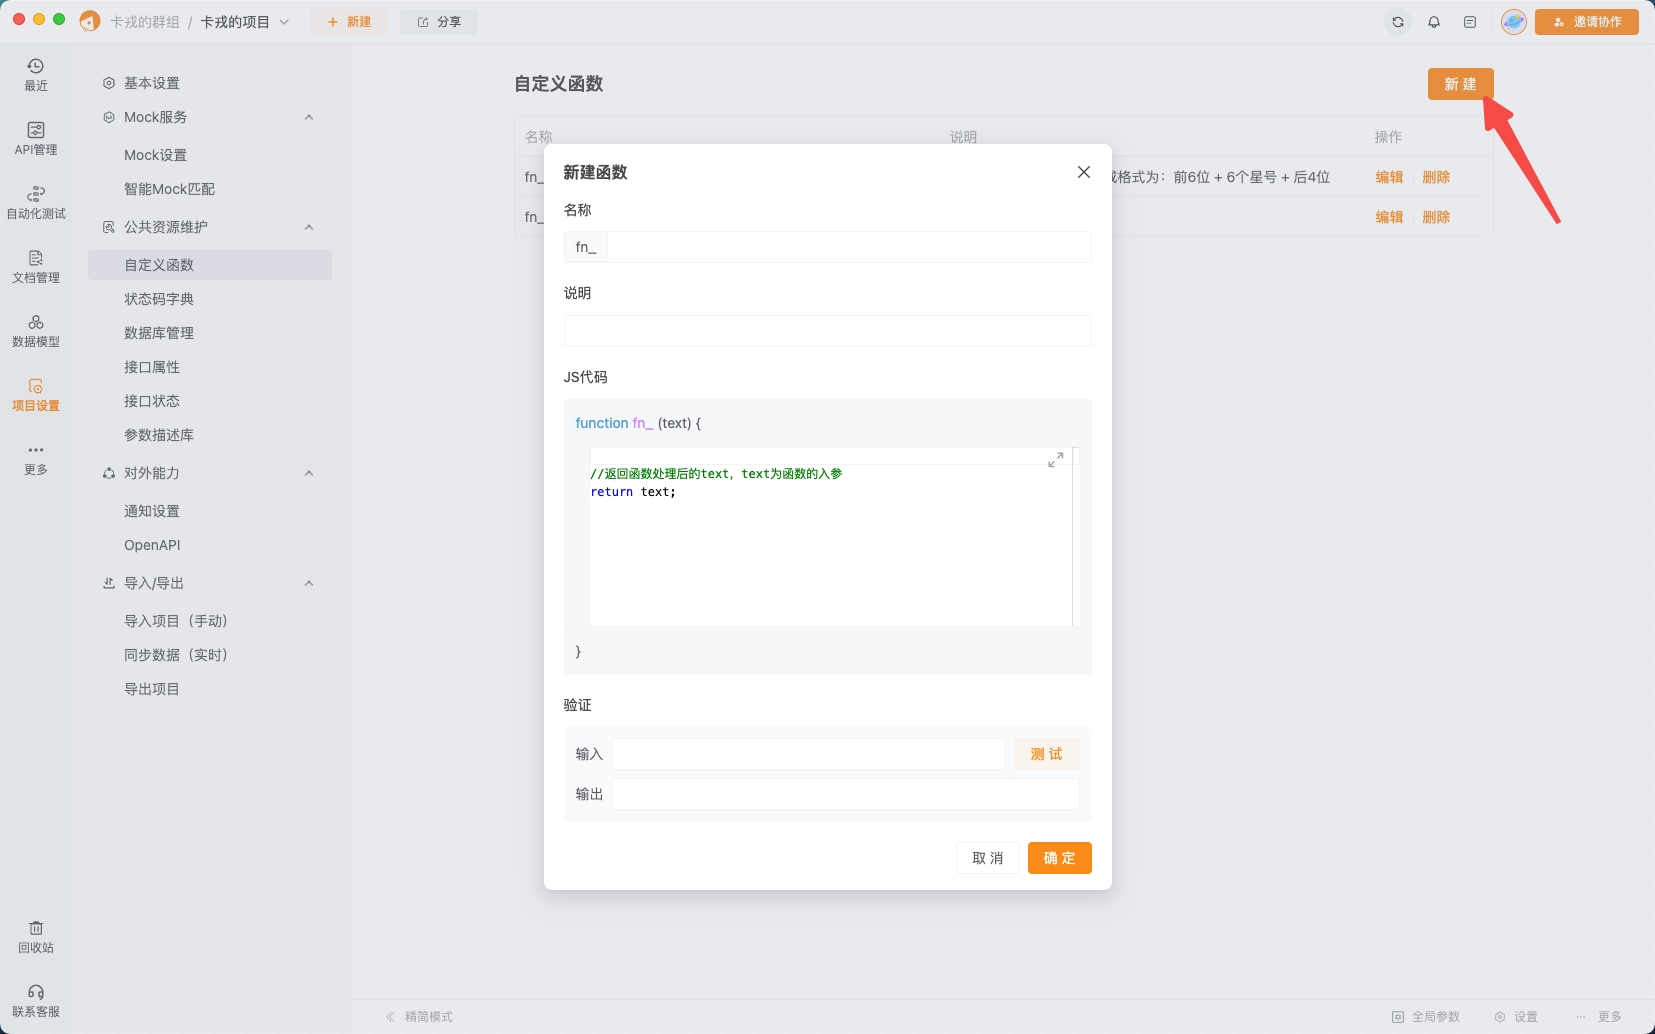The image size is (1655, 1034).
Task: Open the 卡戎的项目 project dropdown
Action: 245,22
